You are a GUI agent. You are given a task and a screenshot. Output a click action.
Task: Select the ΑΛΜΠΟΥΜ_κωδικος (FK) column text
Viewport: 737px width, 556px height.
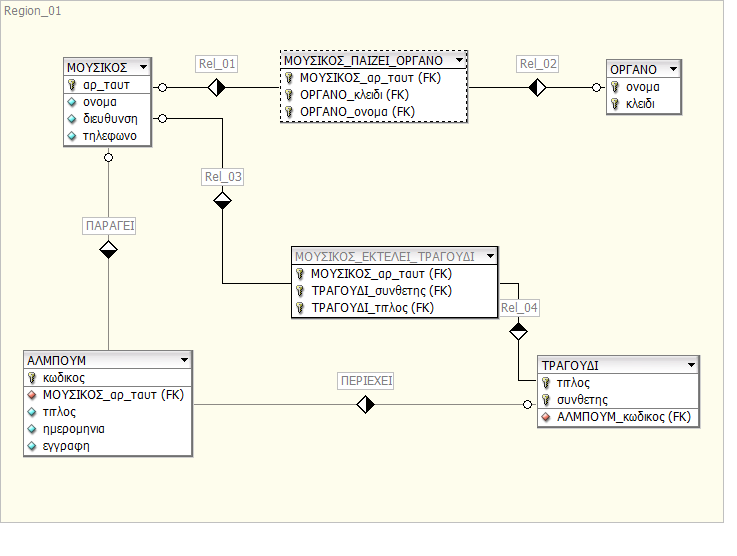pyautogui.click(x=624, y=417)
